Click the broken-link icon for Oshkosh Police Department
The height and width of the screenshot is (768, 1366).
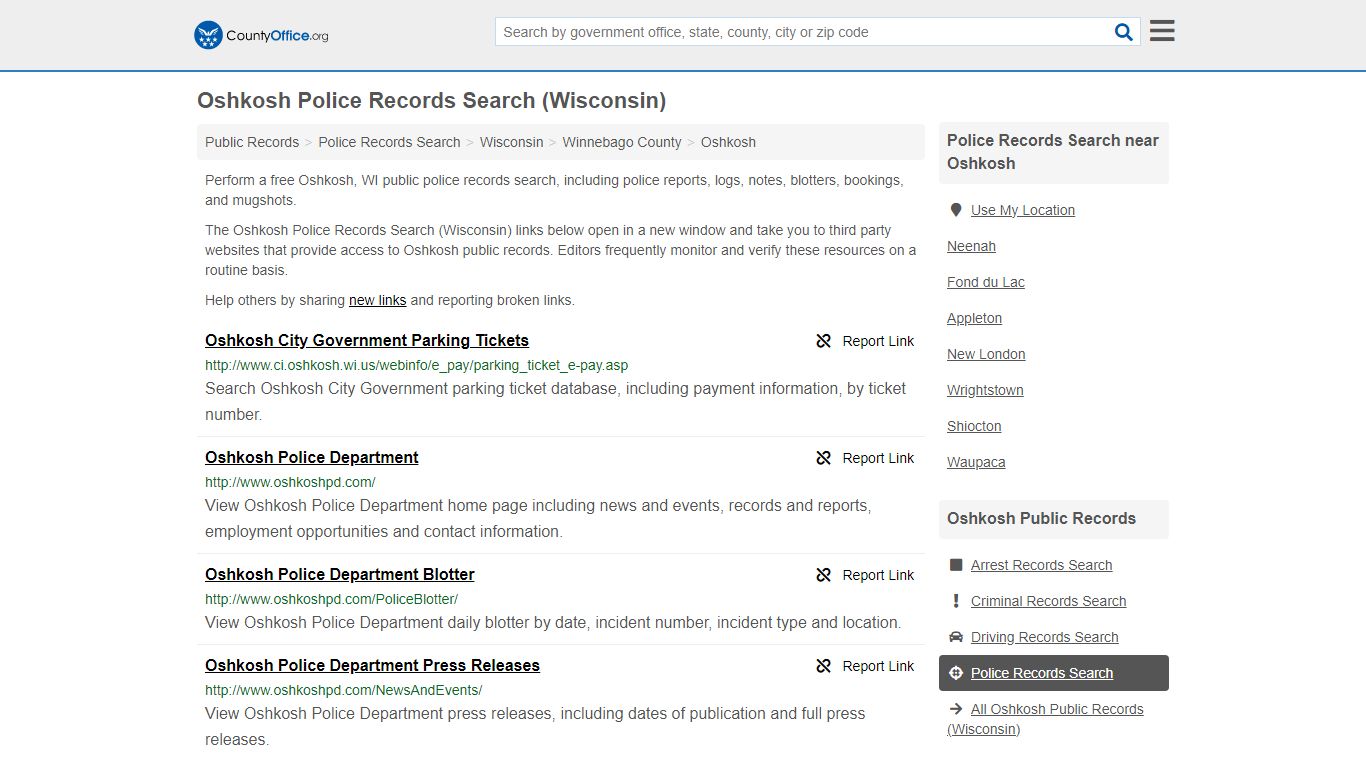pyautogui.click(x=824, y=458)
